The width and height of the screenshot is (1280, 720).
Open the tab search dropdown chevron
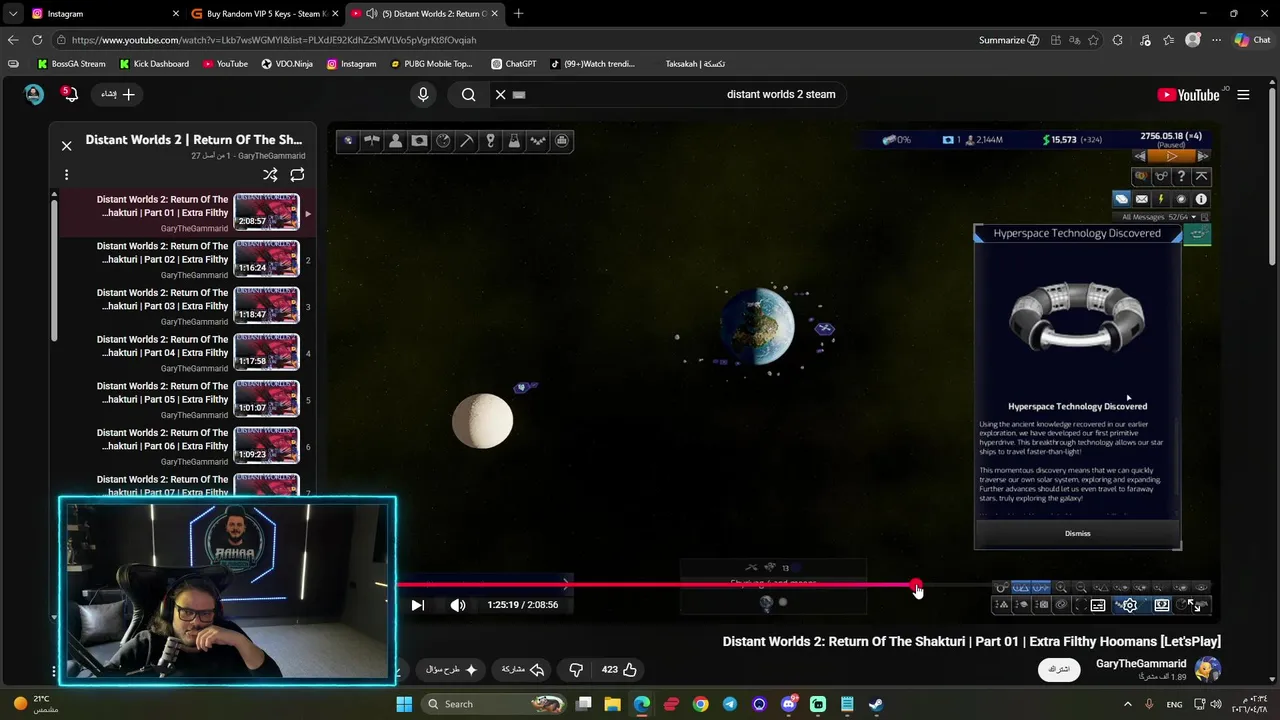[x=13, y=14]
